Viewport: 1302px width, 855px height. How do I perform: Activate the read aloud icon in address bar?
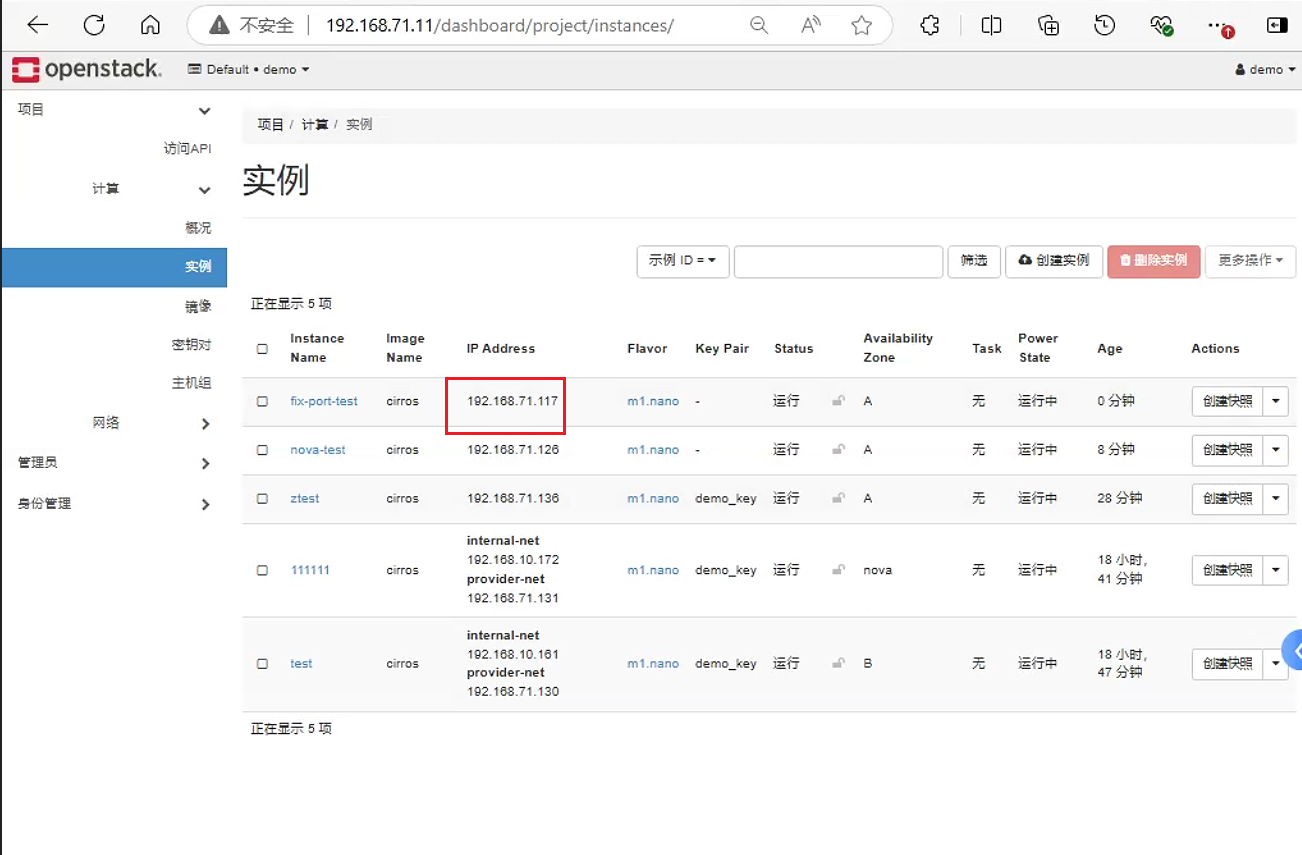point(811,26)
